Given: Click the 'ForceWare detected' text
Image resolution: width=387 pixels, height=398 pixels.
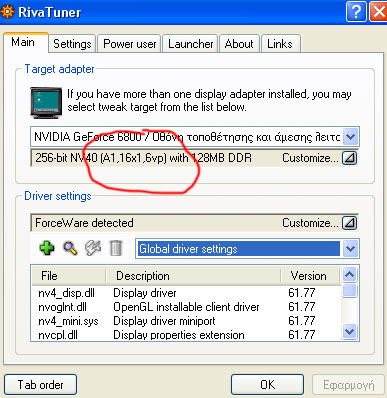Looking at the screenshot, I should point(84,223).
